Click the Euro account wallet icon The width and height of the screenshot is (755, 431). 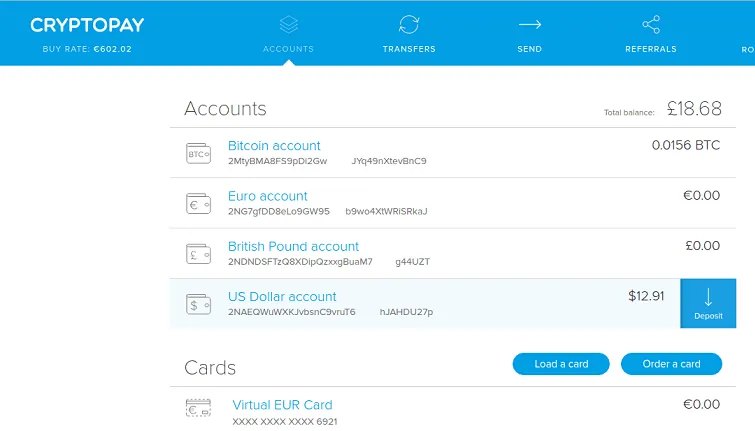point(198,204)
